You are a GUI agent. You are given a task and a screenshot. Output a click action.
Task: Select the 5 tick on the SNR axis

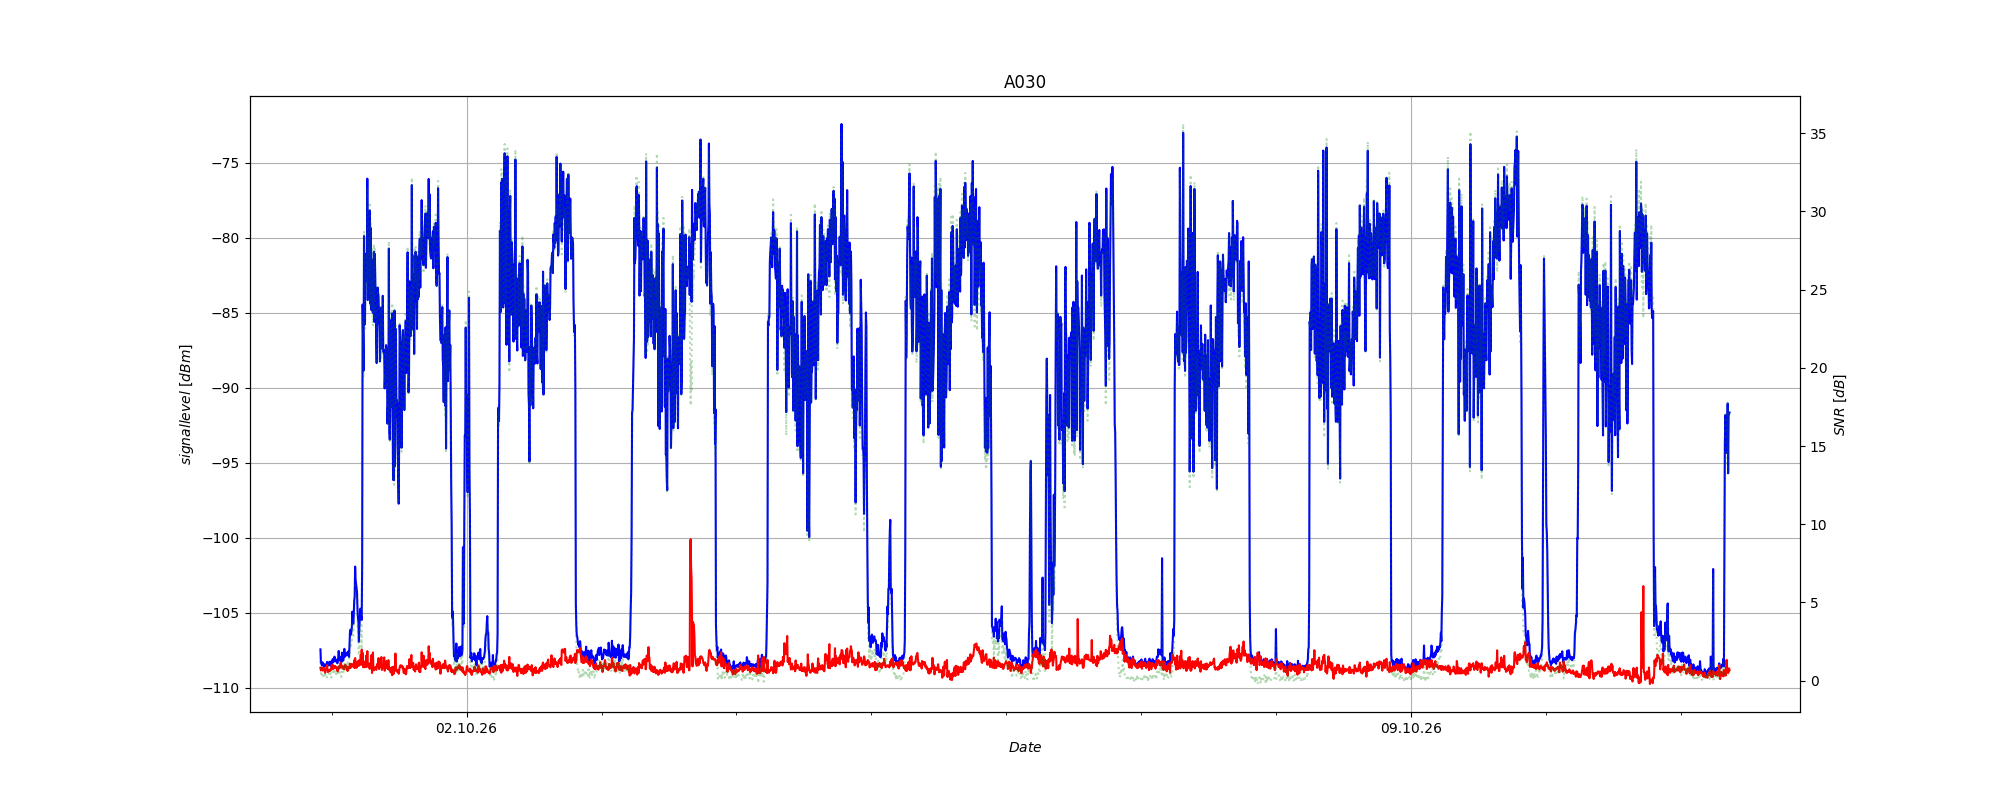tap(1813, 604)
